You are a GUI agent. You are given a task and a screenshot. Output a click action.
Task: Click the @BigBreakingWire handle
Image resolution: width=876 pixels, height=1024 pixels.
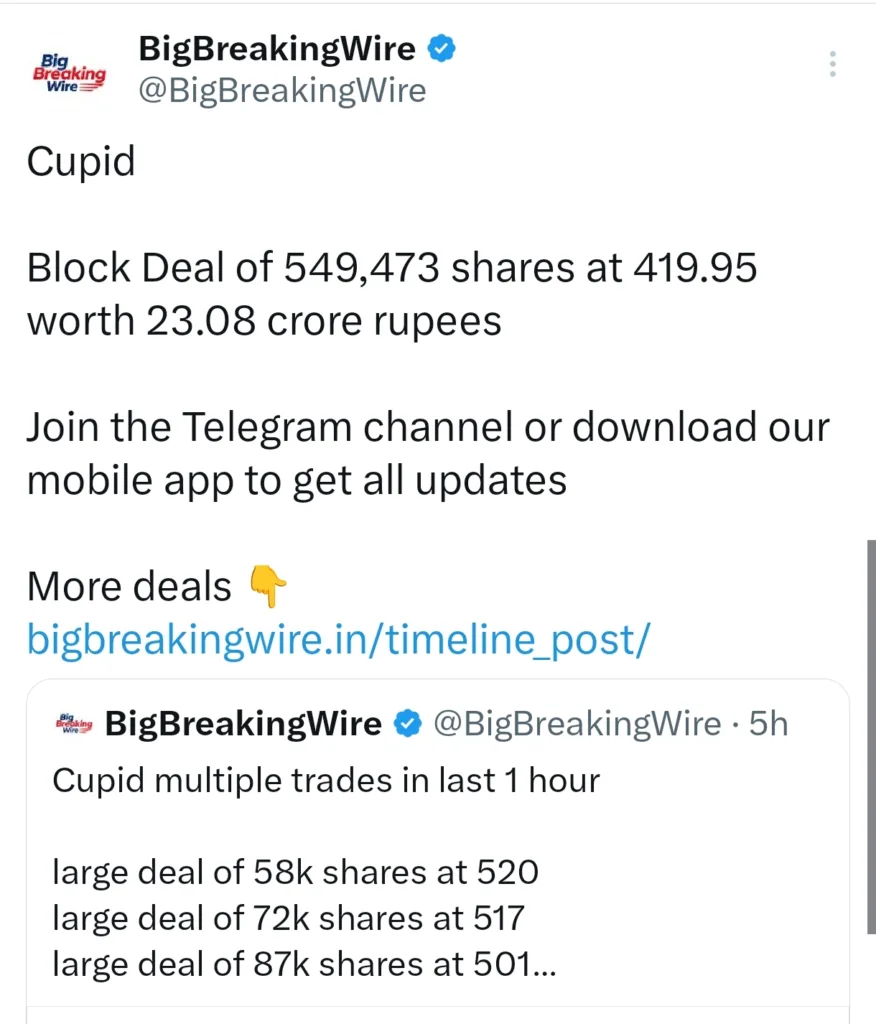[x=283, y=90]
